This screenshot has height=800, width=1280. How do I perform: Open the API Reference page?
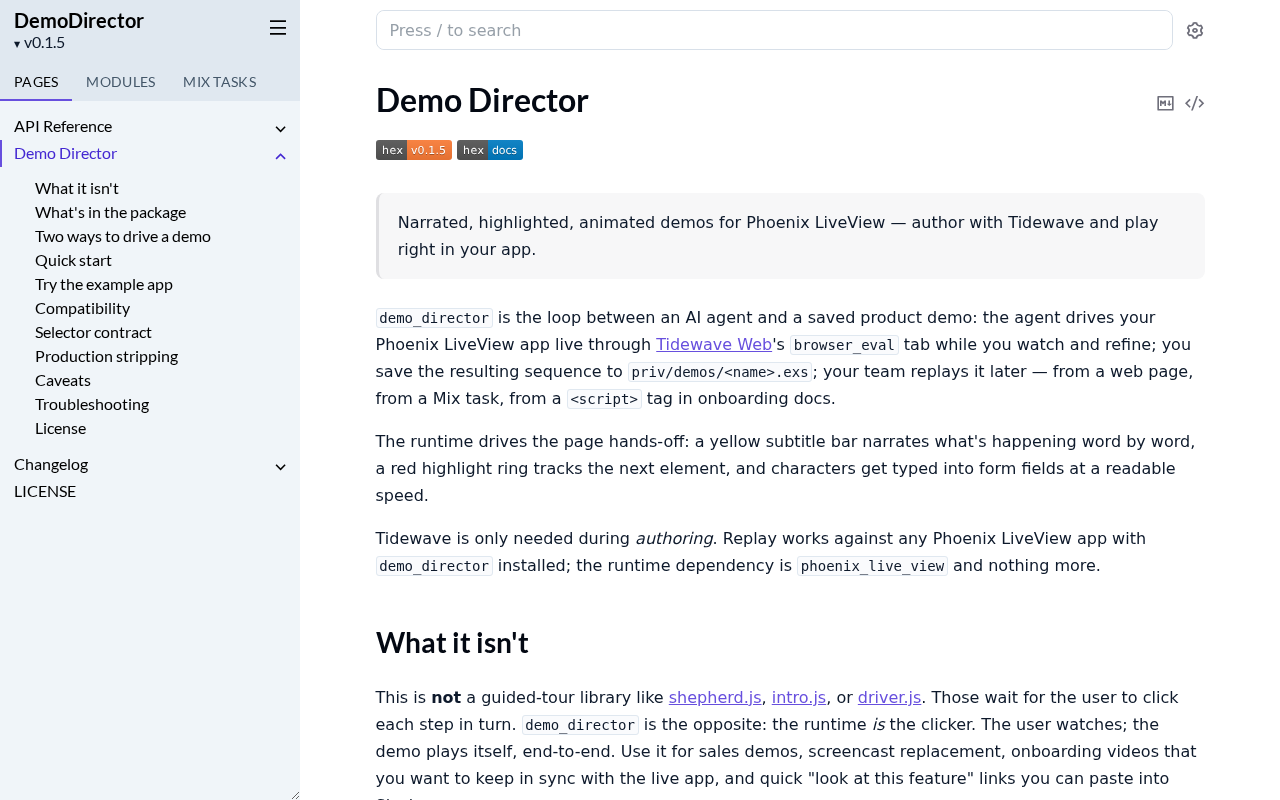point(63,126)
